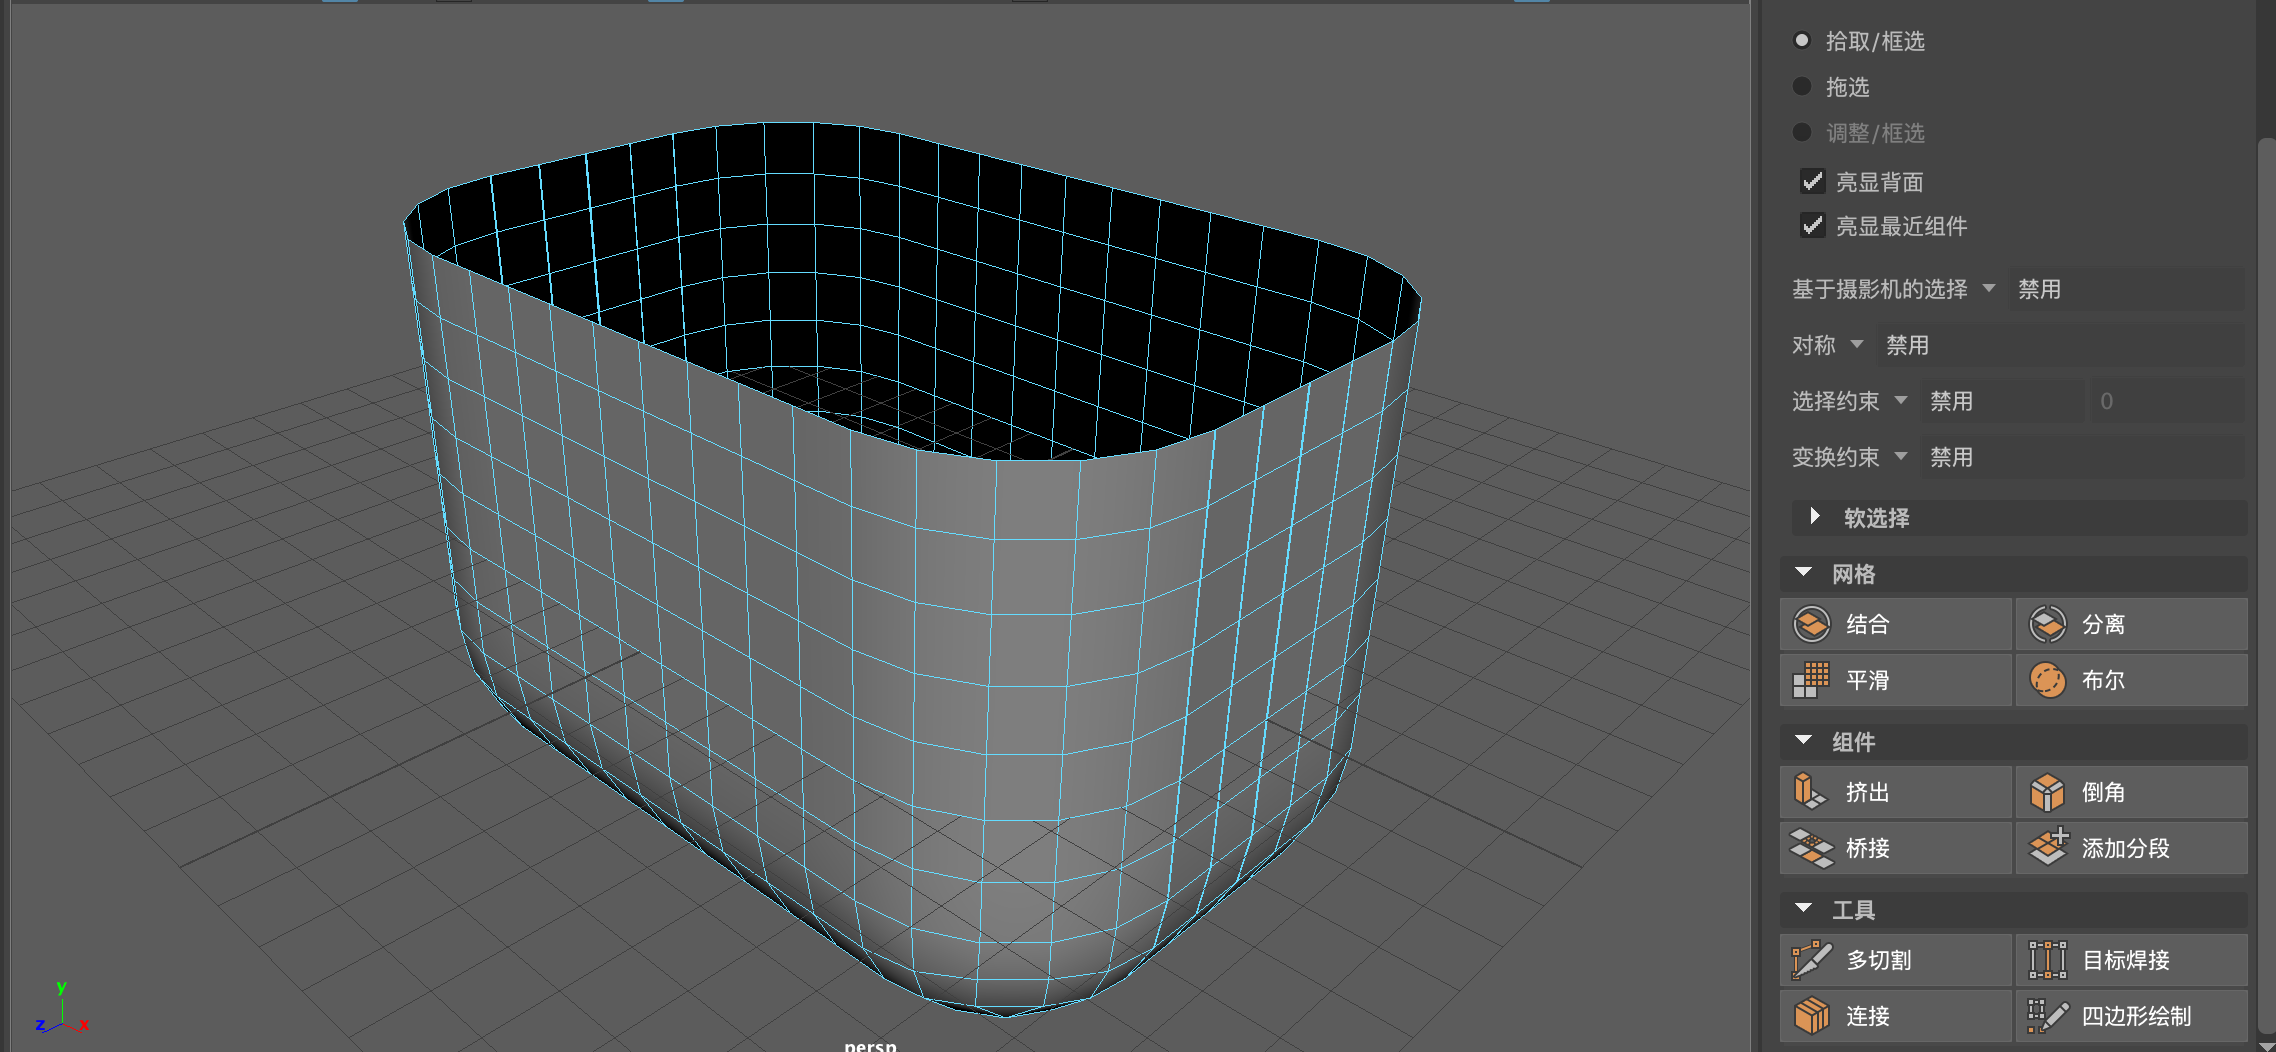Click the 基于摄影机的选择 value field 禁用
This screenshot has height=1052, width=2276.
pos(2126,289)
